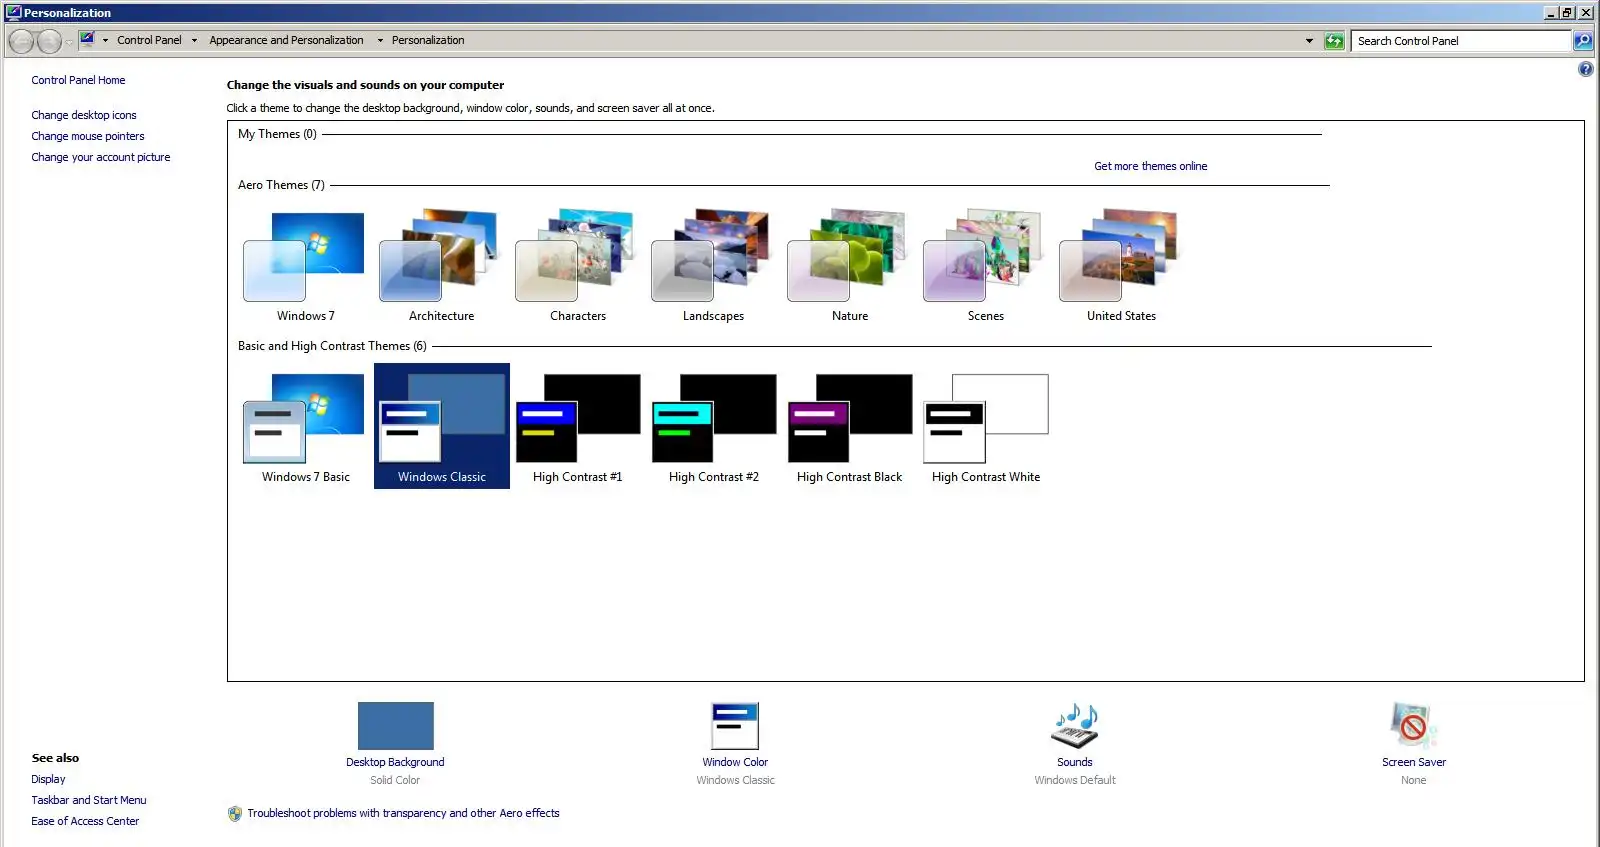
Task: Expand dropdown arrow after Control Panel breadcrumb
Action: pos(194,41)
